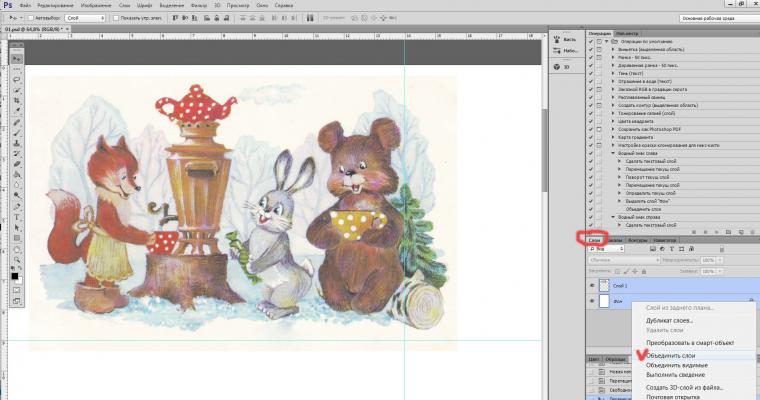Choose Выполнить сведение in context menu
The image size is (760, 400).
676,375
